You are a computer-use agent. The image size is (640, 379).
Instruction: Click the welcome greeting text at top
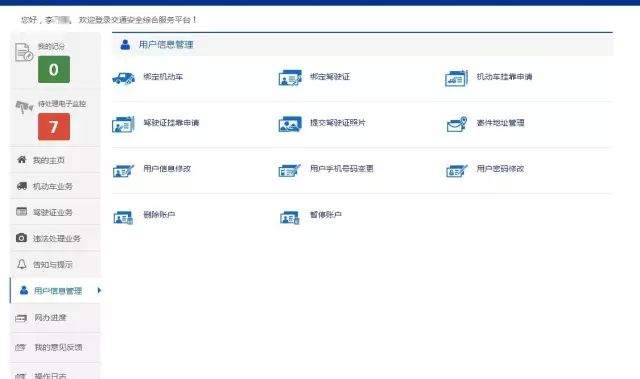pyautogui.click(x=109, y=20)
